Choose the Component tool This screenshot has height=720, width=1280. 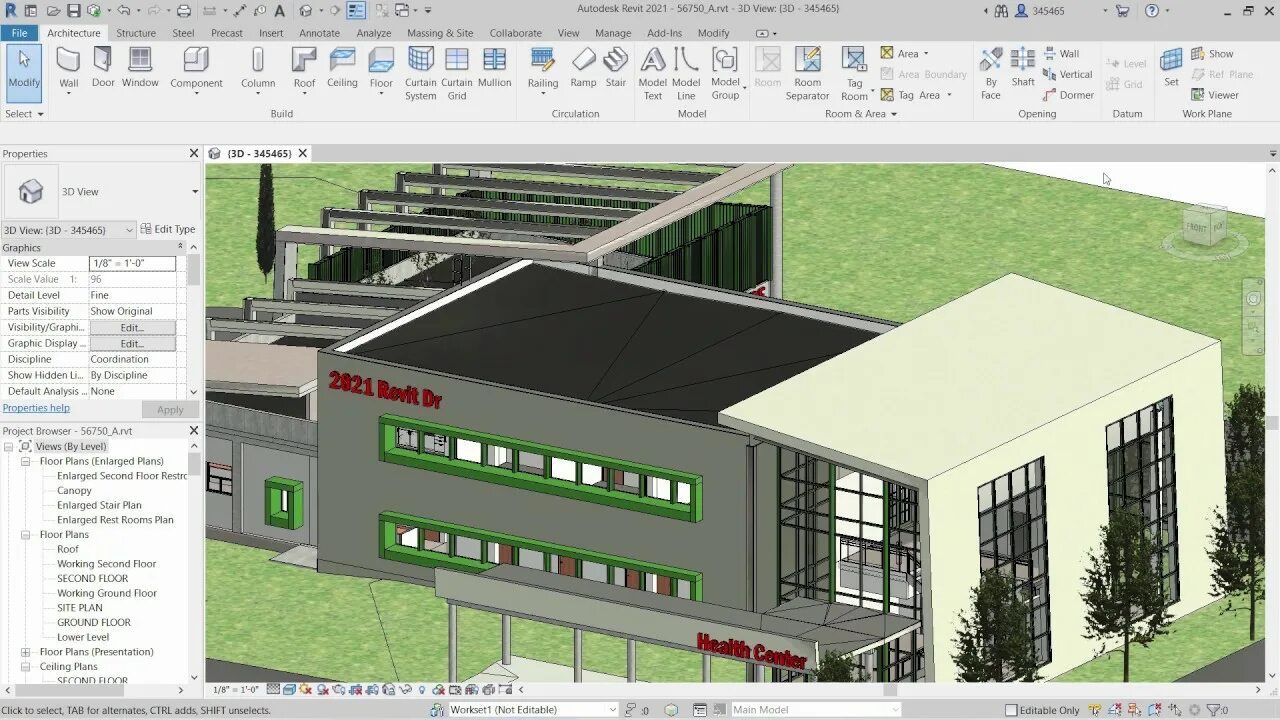coord(196,71)
